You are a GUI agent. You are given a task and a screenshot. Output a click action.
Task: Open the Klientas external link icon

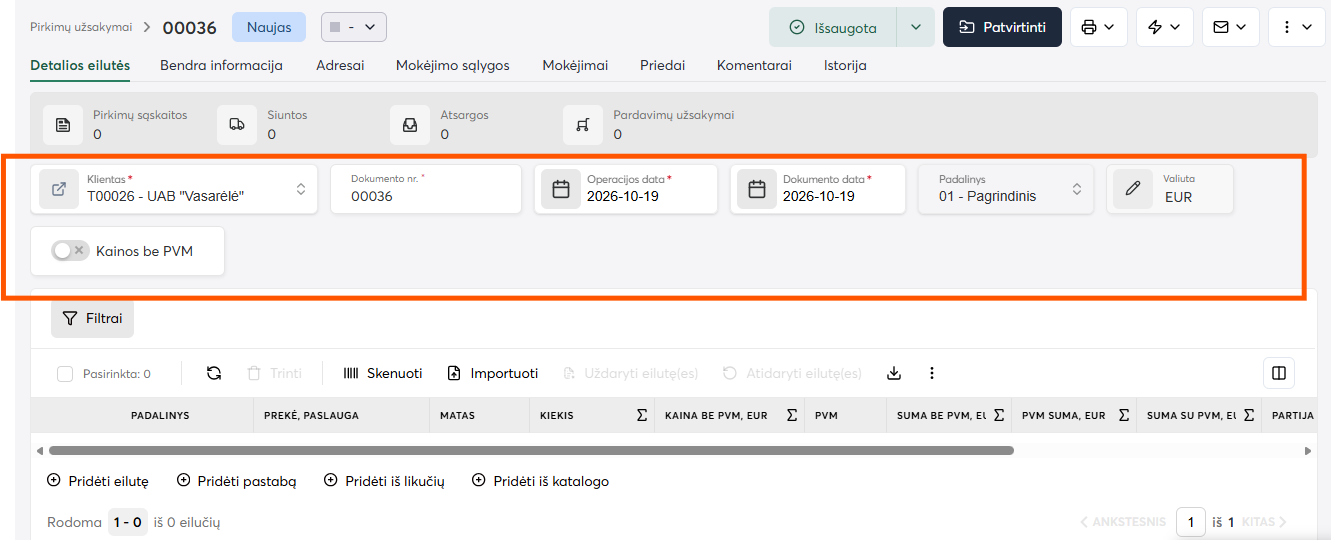coord(59,189)
